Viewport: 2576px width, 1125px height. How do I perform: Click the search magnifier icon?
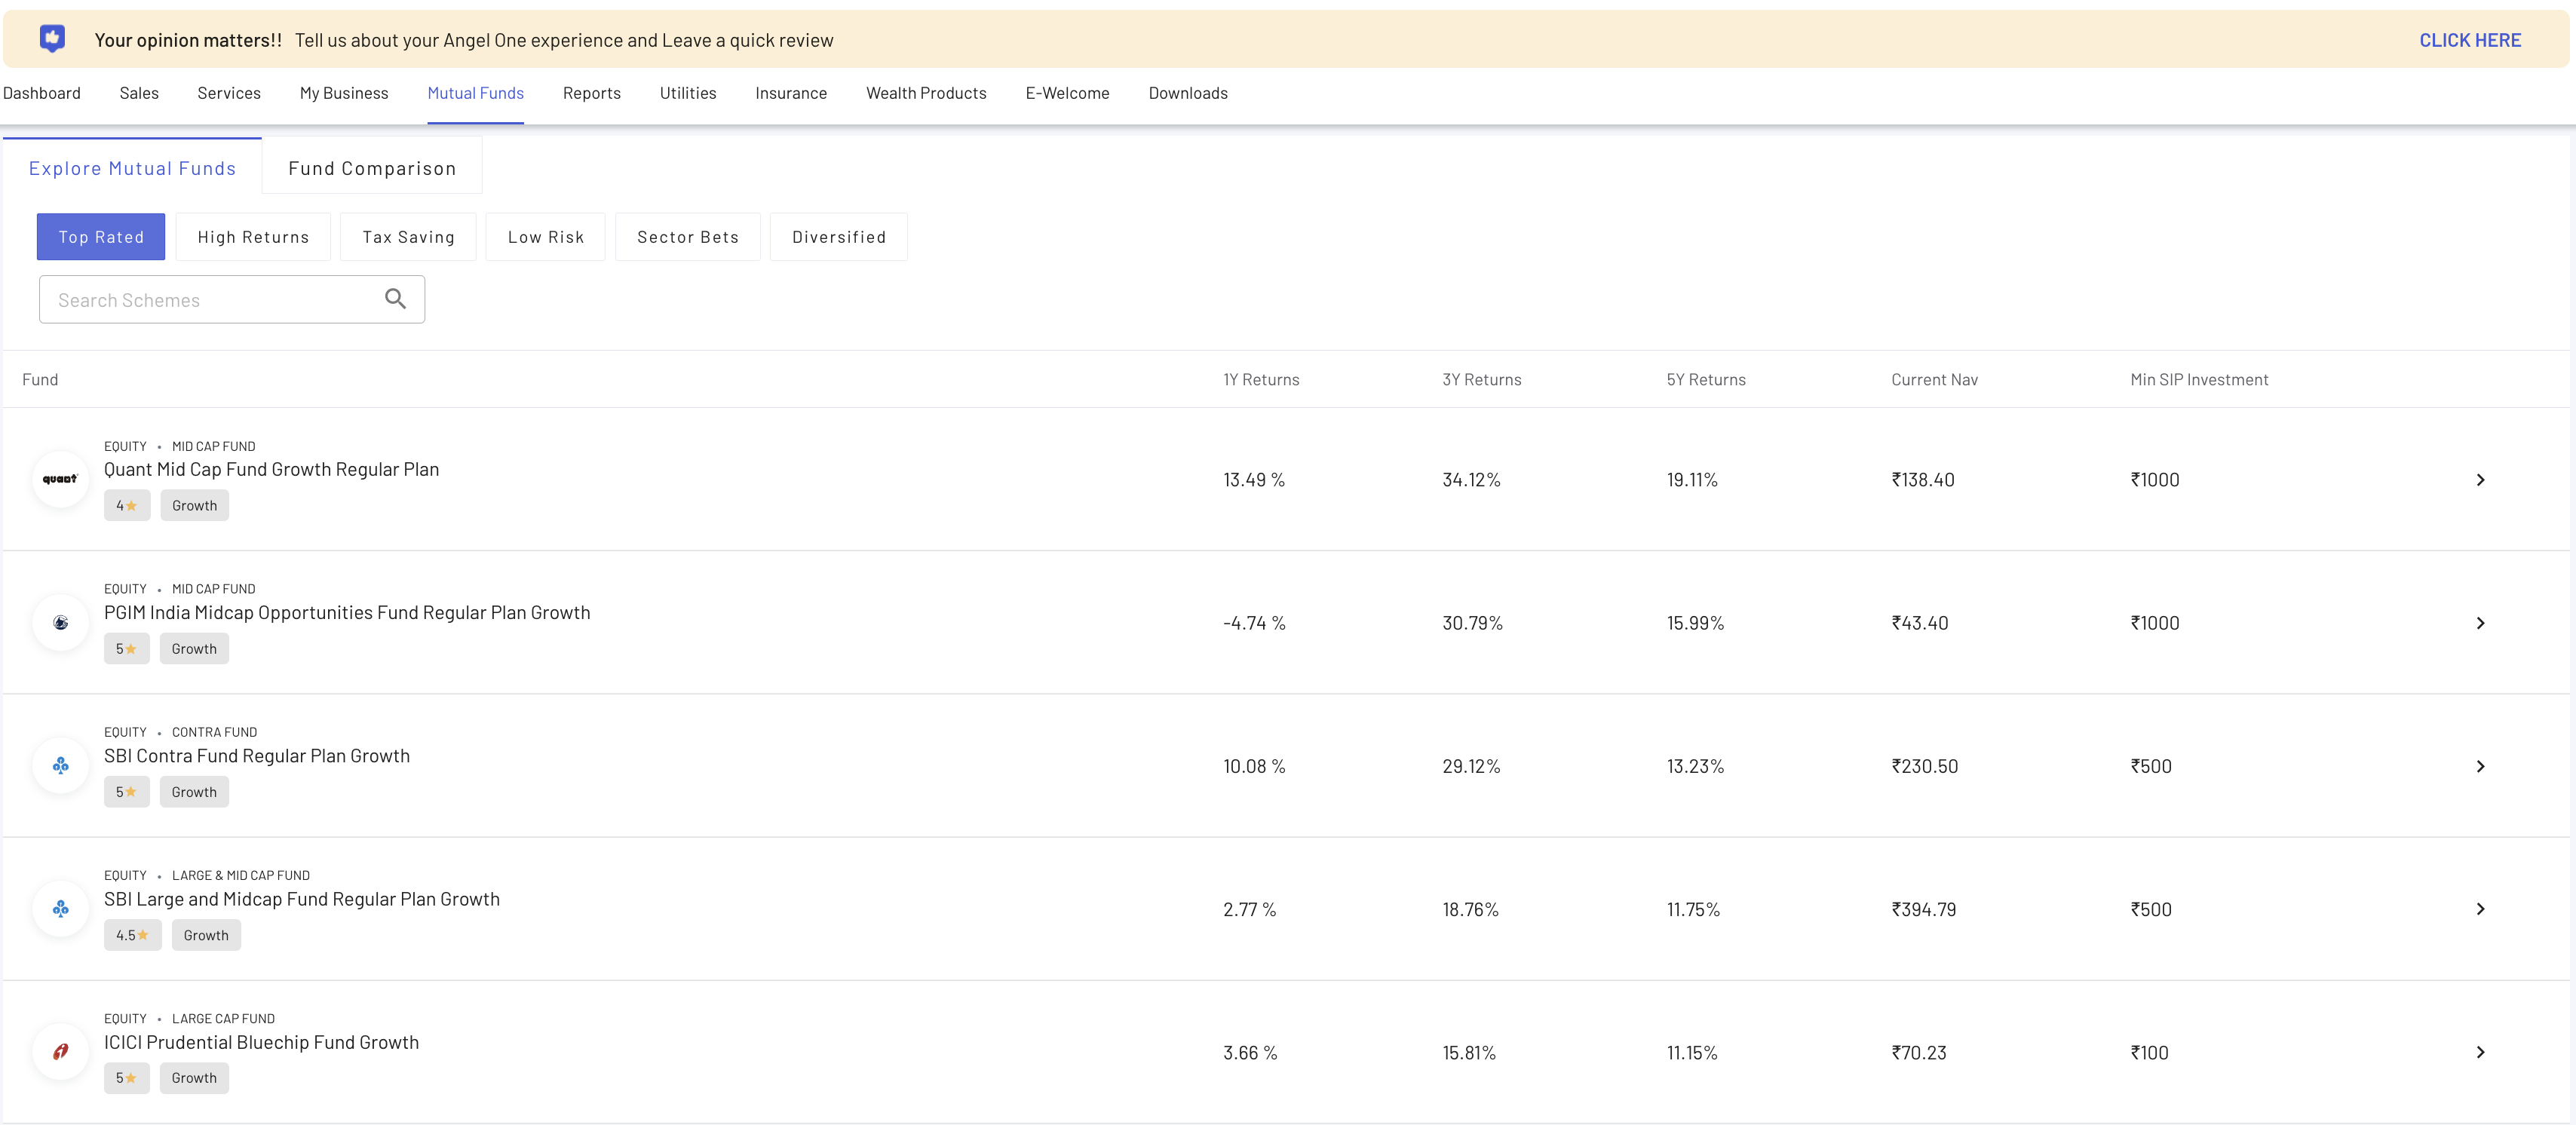coord(395,299)
